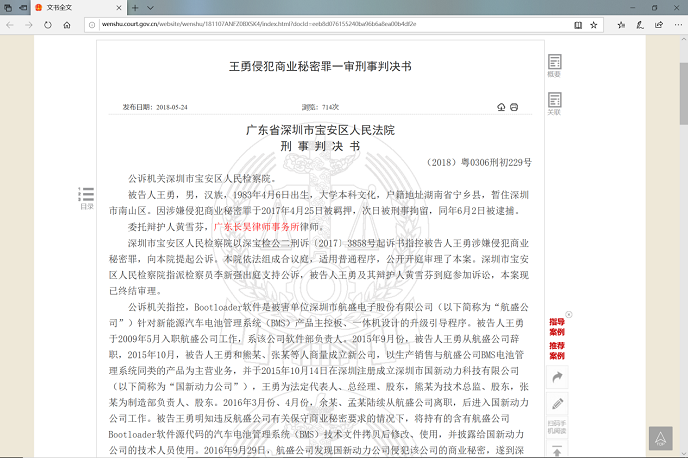
Task: Open 扫码手机阅读 QR code reading
Action: (557, 427)
